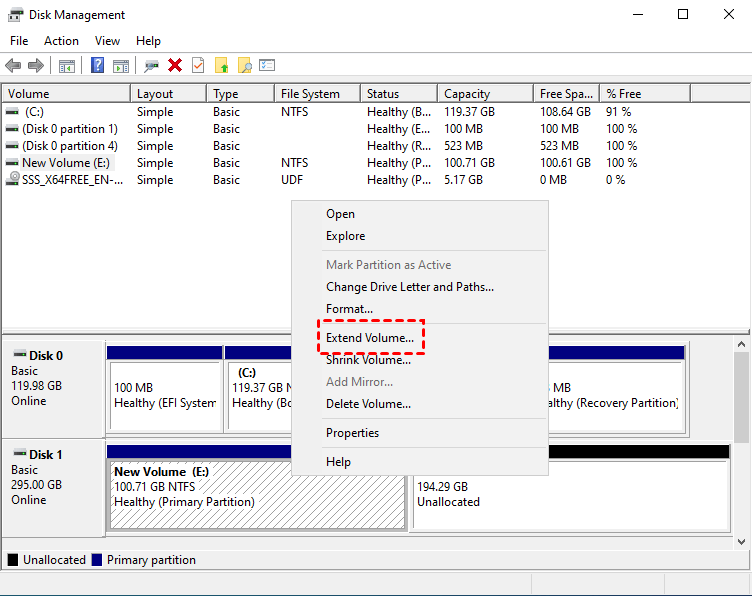Open the Help menu in menu bar
This screenshot has width=752, height=596.
(148, 41)
